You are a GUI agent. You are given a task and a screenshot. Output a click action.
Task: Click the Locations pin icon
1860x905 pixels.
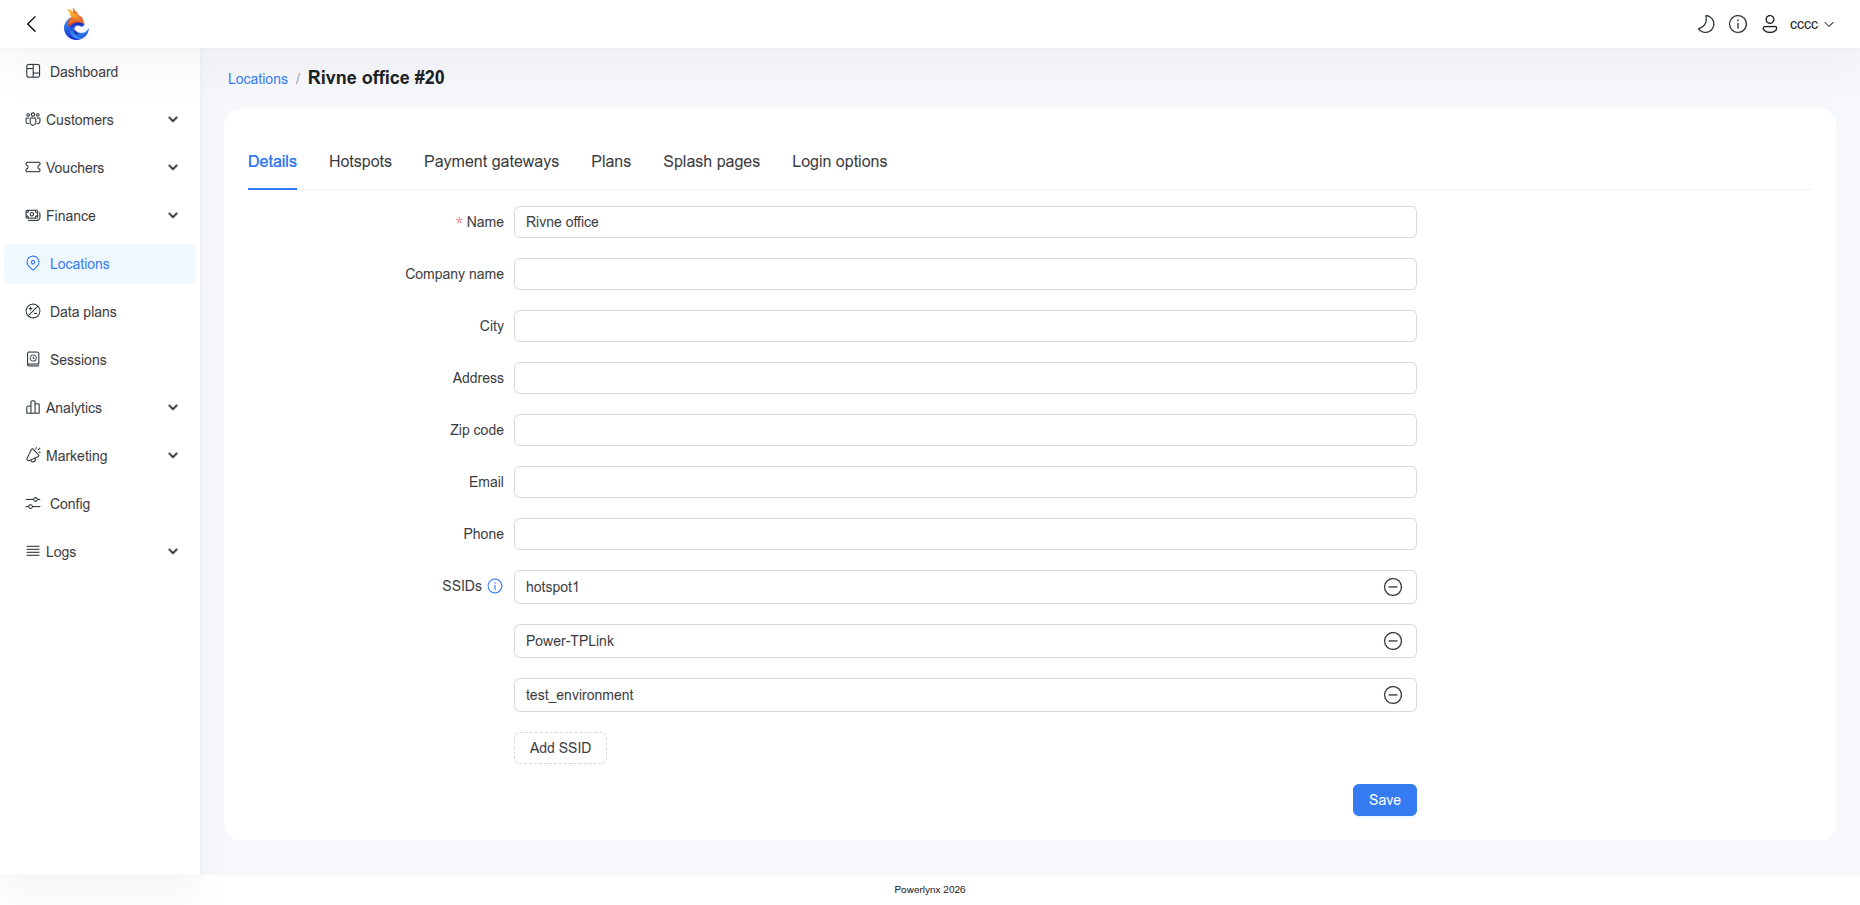coord(33,263)
